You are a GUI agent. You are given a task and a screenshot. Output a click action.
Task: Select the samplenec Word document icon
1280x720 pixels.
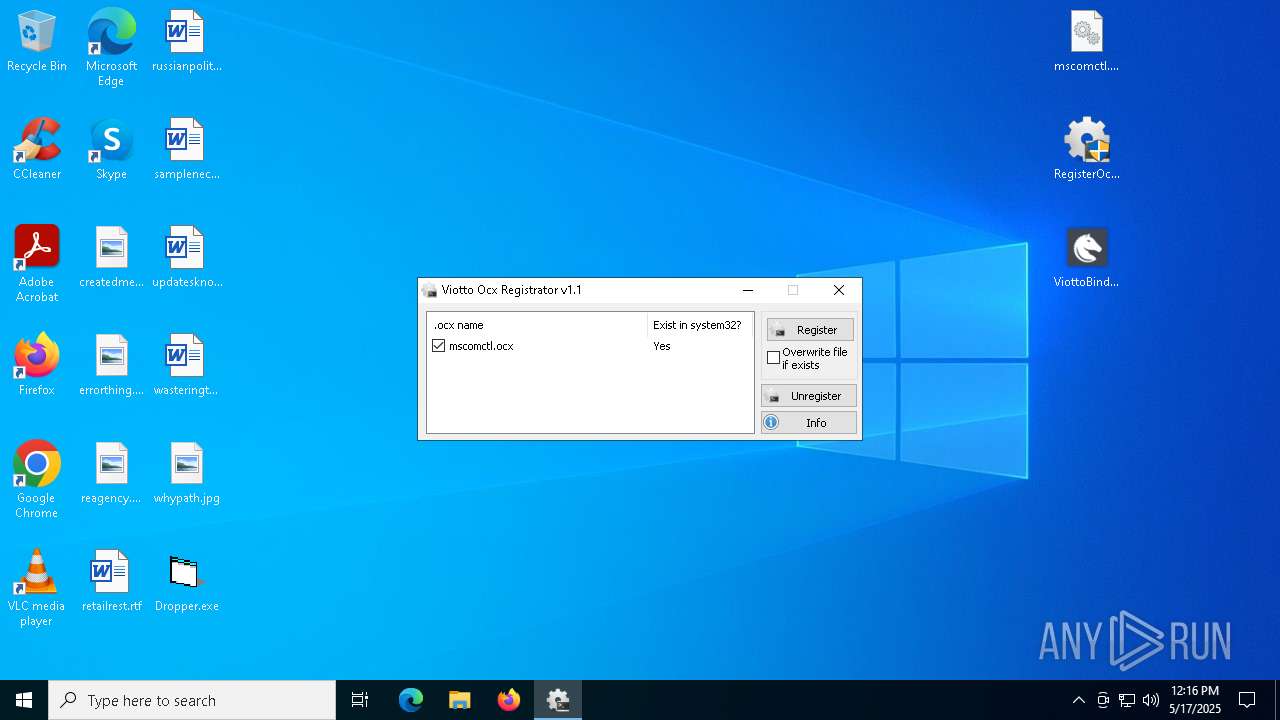tap(186, 150)
